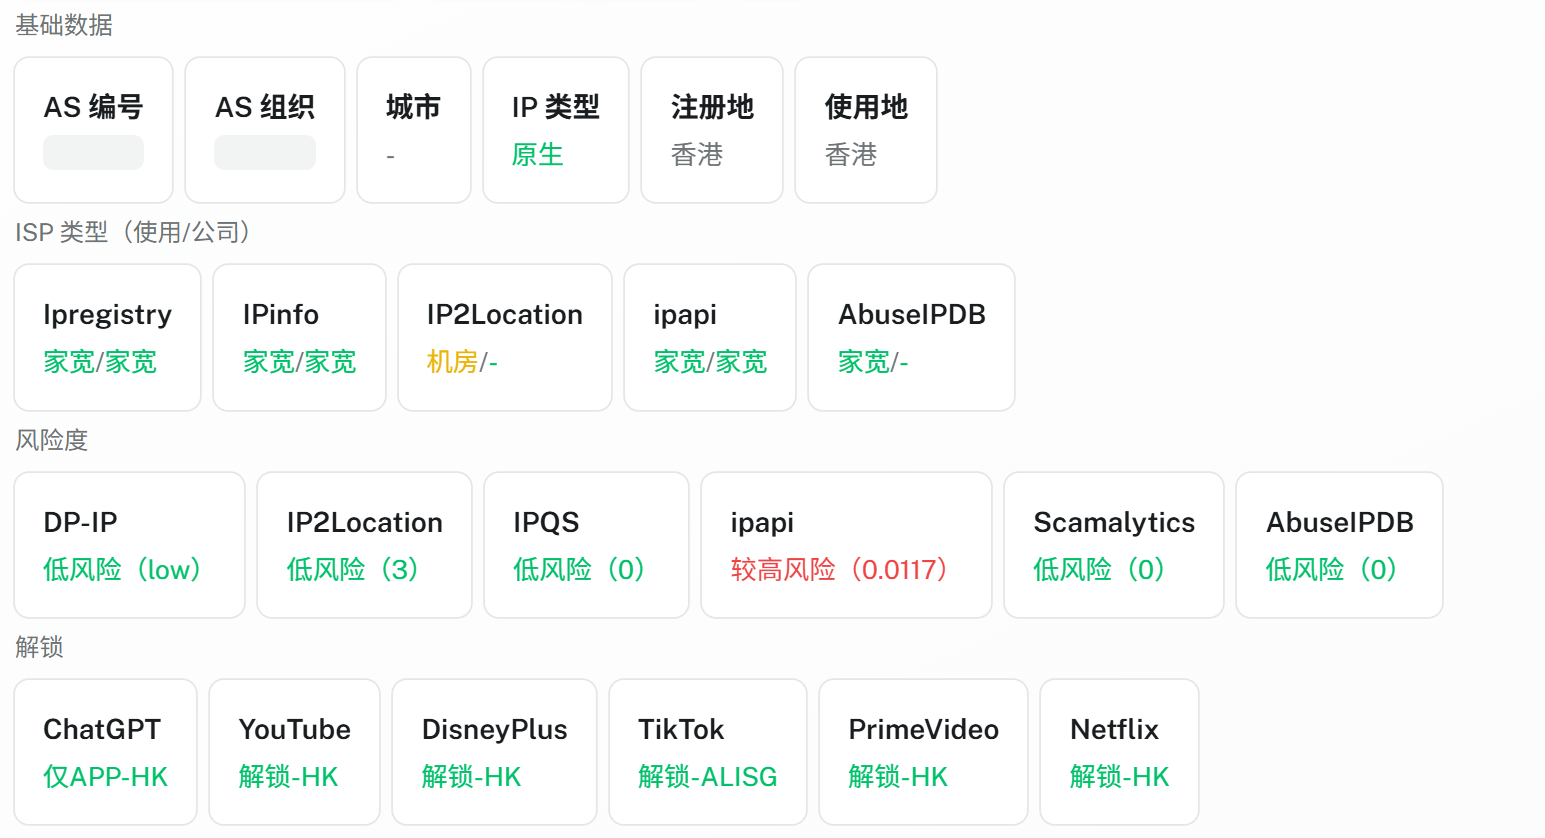The image size is (1545, 838).
Task: Click the DisneyPlus unlock card
Action: click(494, 752)
